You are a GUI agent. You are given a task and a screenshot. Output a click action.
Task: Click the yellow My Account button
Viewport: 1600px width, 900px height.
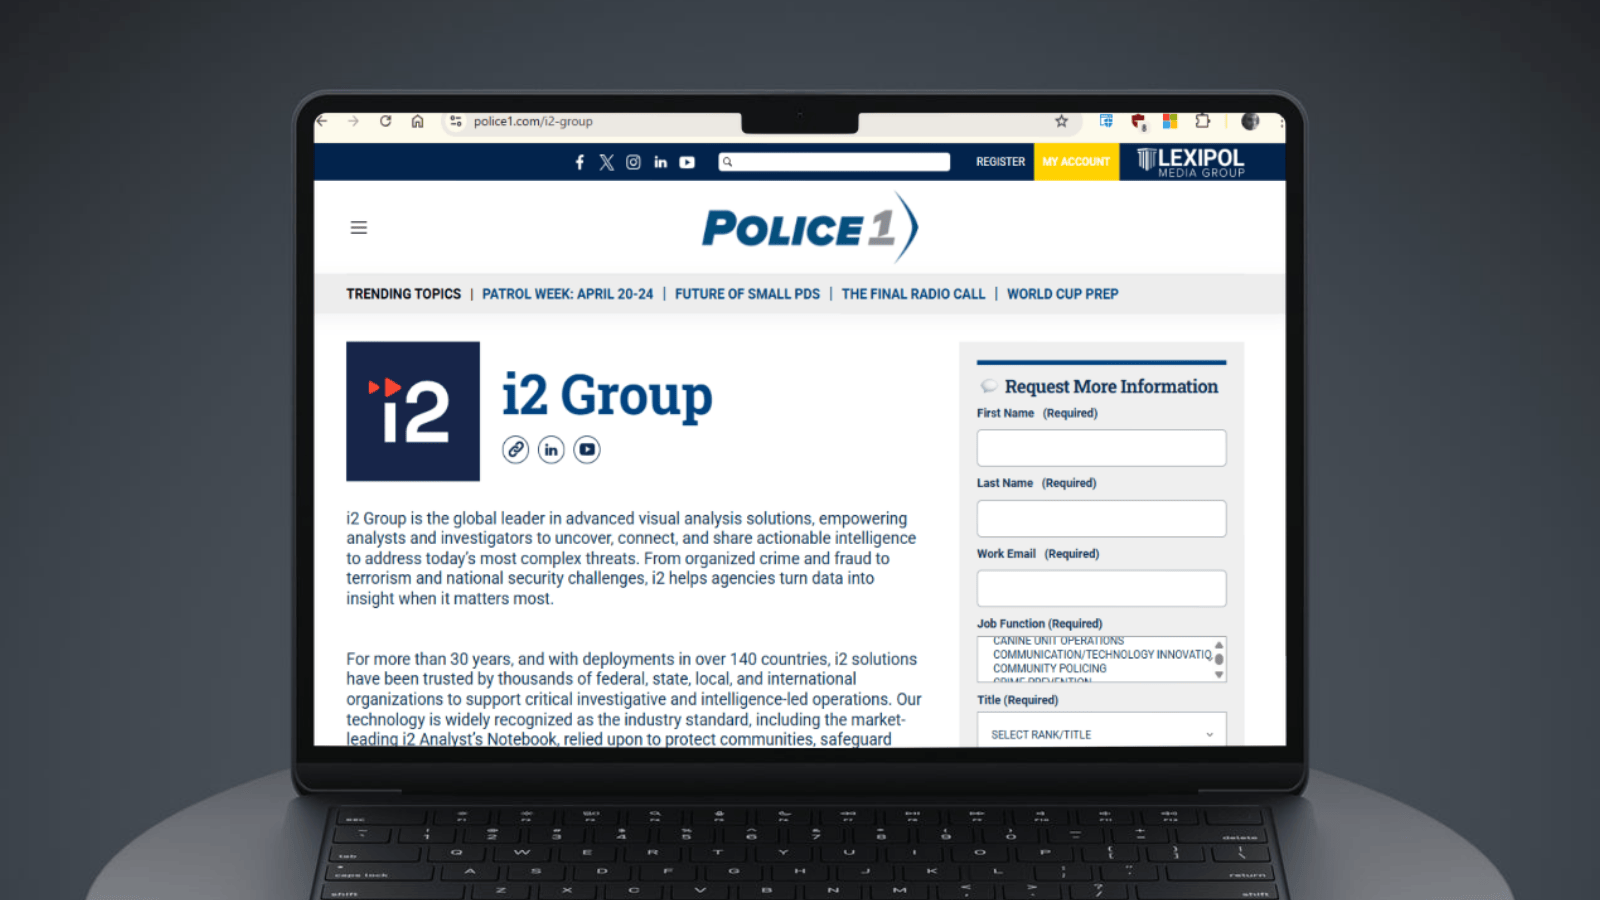pyautogui.click(x=1076, y=162)
